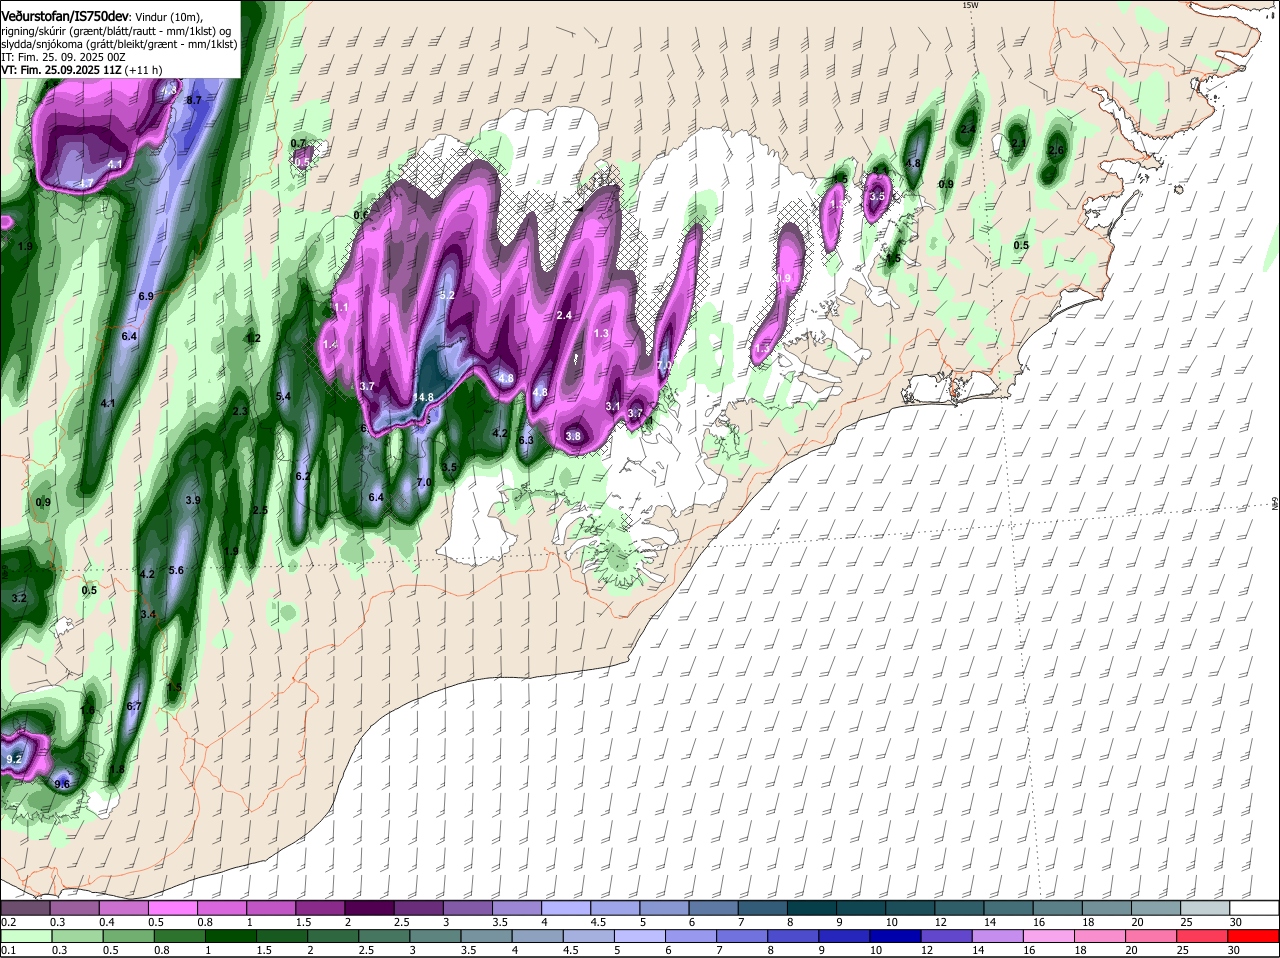Image resolution: width=1280 pixels, height=958 pixels.
Task: Click the 3.8 value in the purple band
Action: point(573,436)
